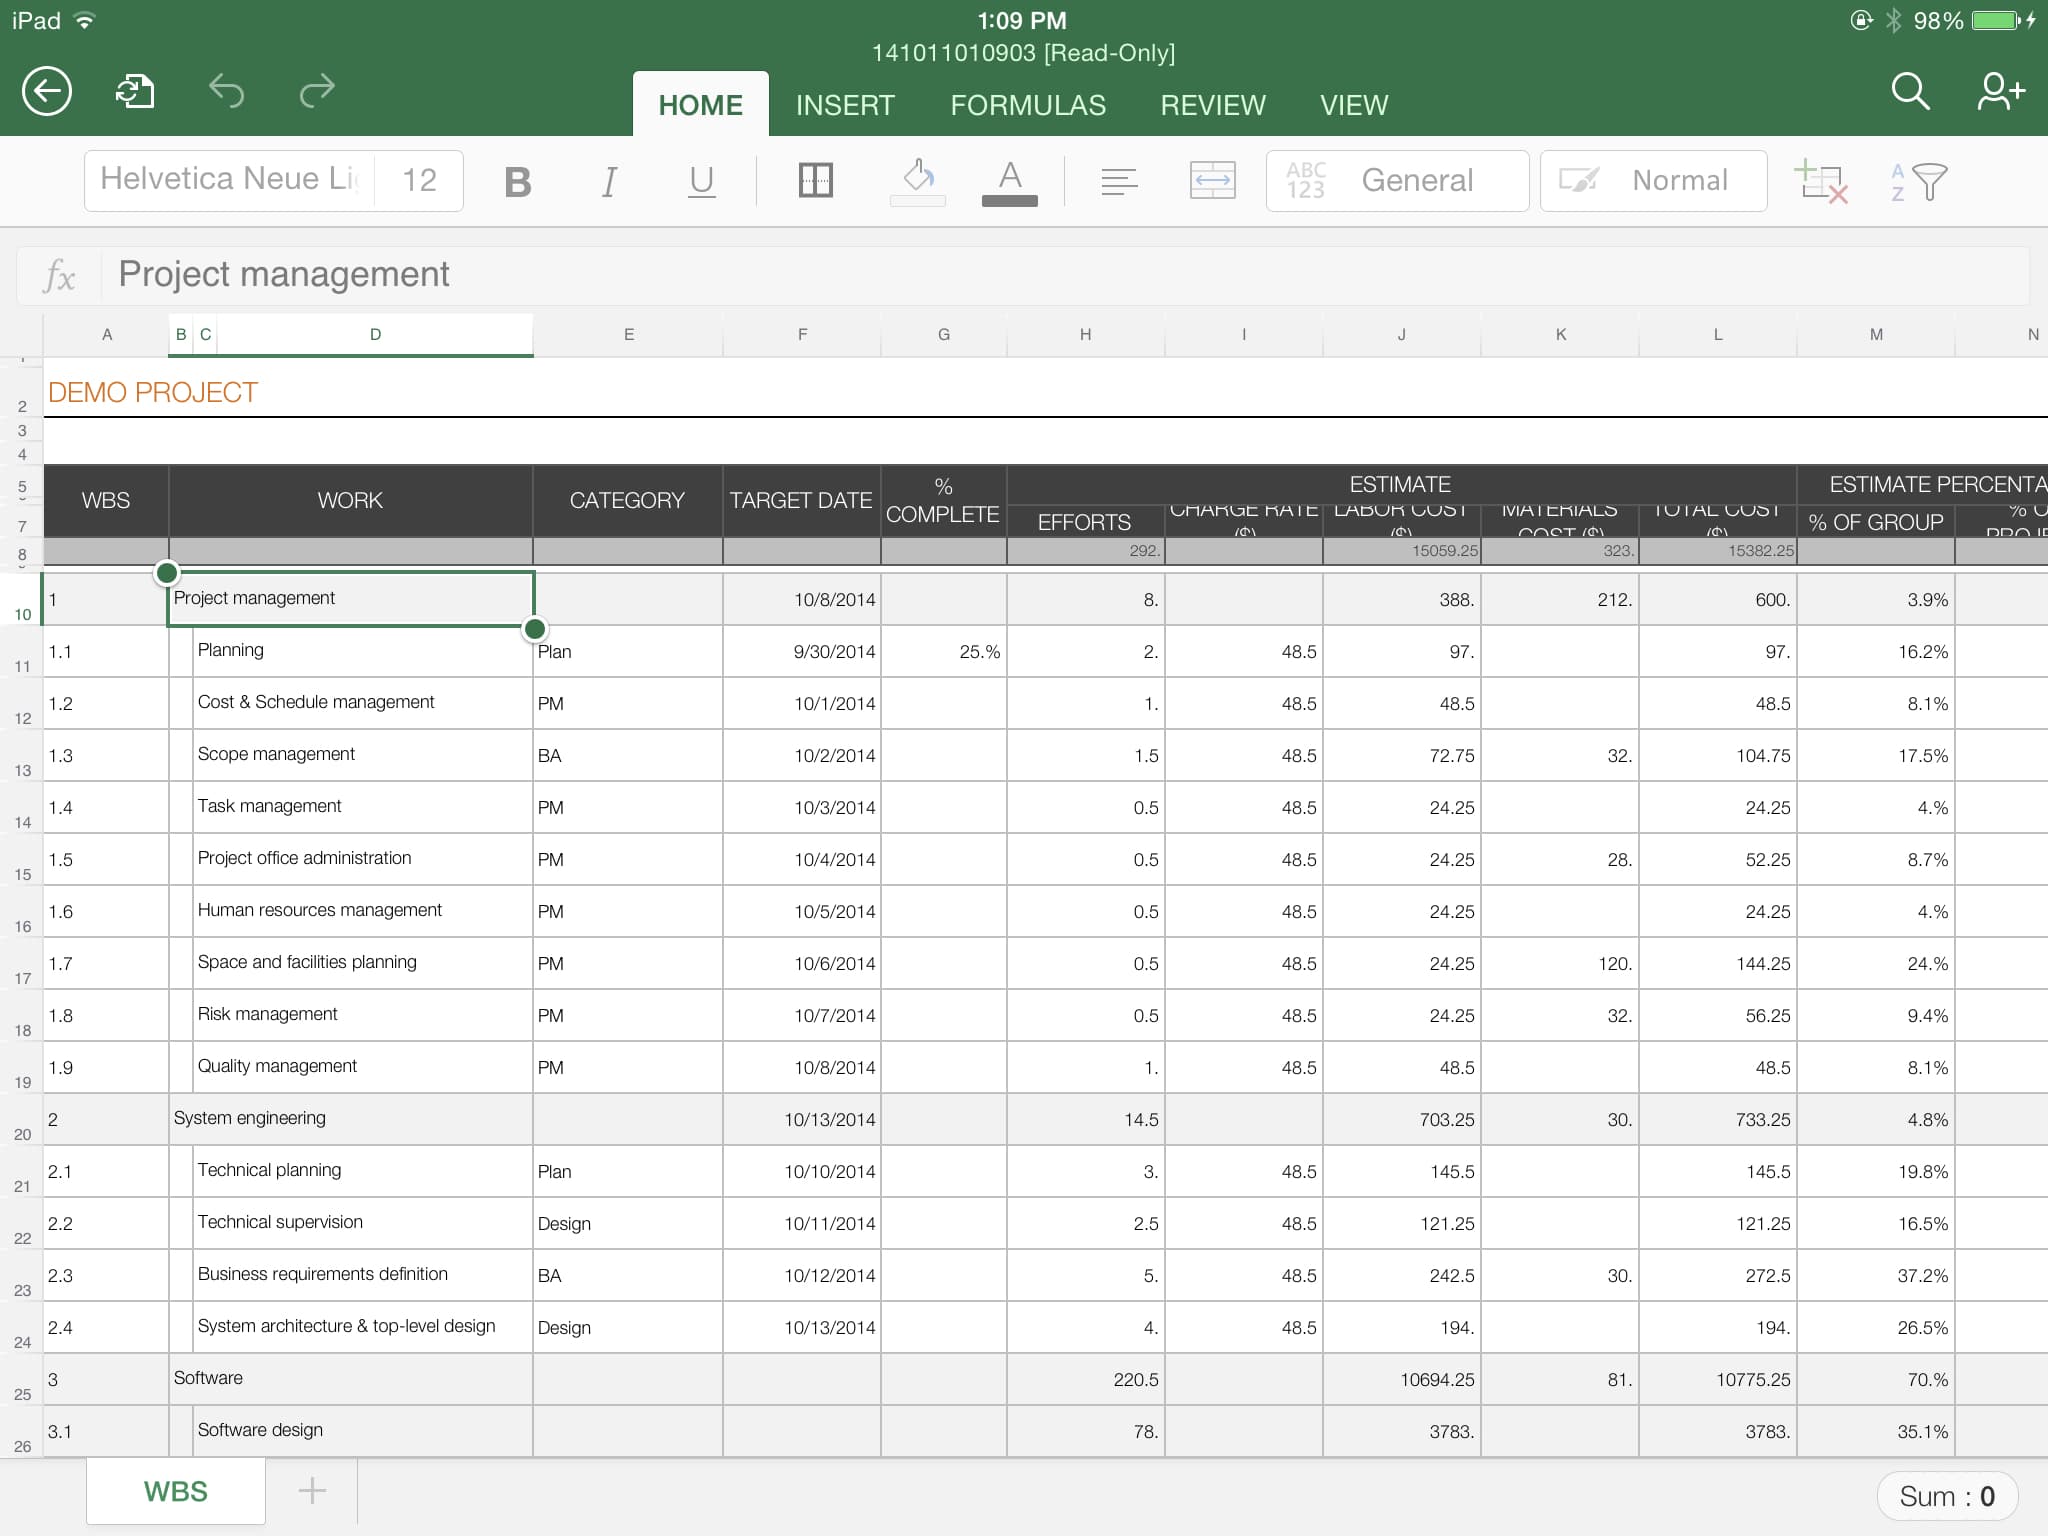Open the General number format dropdown

pos(1397,181)
